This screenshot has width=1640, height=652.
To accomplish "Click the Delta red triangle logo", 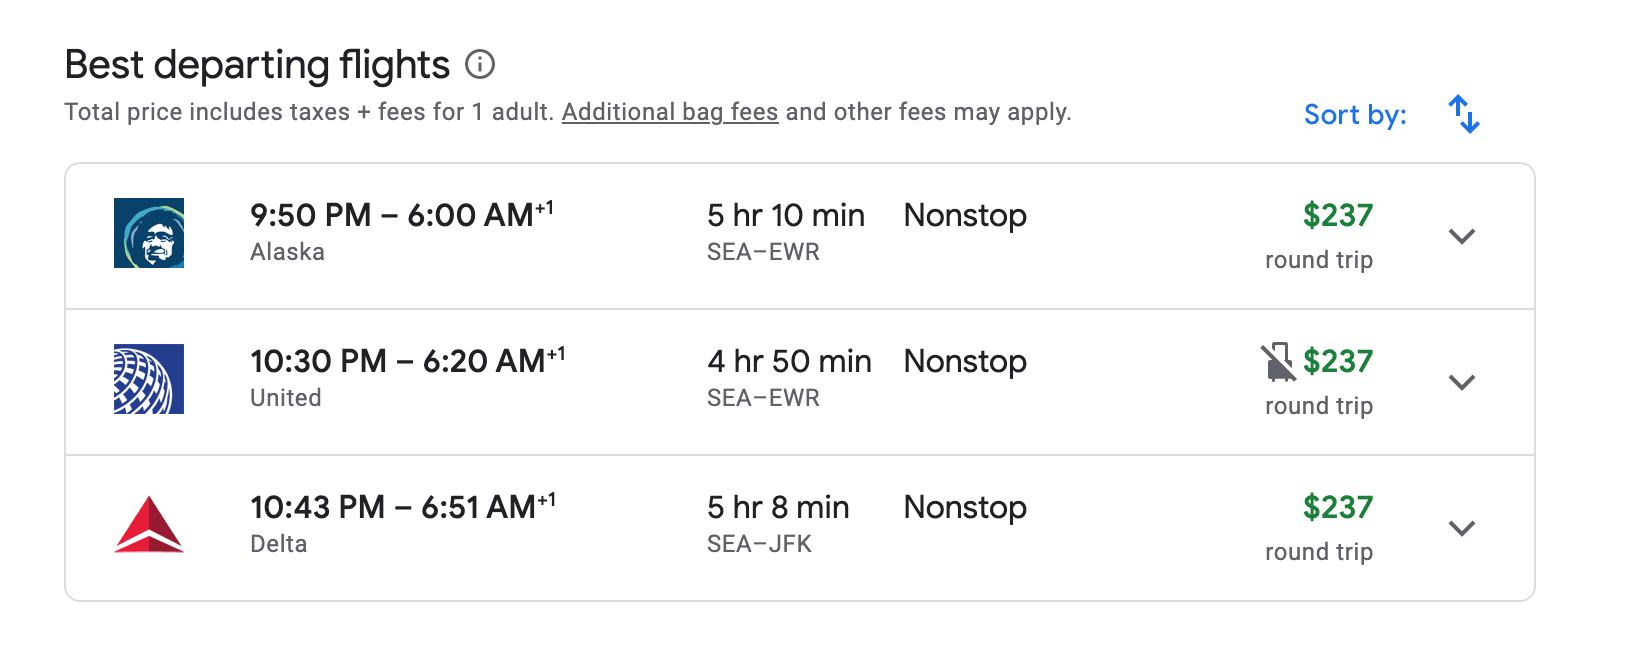I will coord(149,525).
